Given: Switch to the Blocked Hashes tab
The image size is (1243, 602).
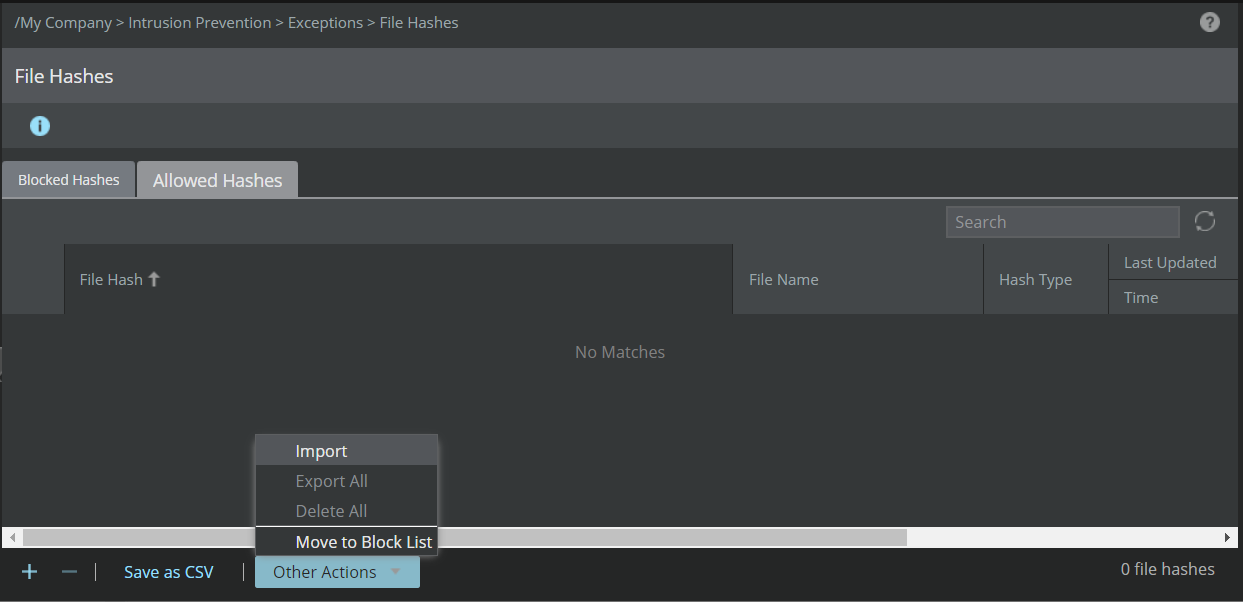Looking at the screenshot, I should (68, 180).
